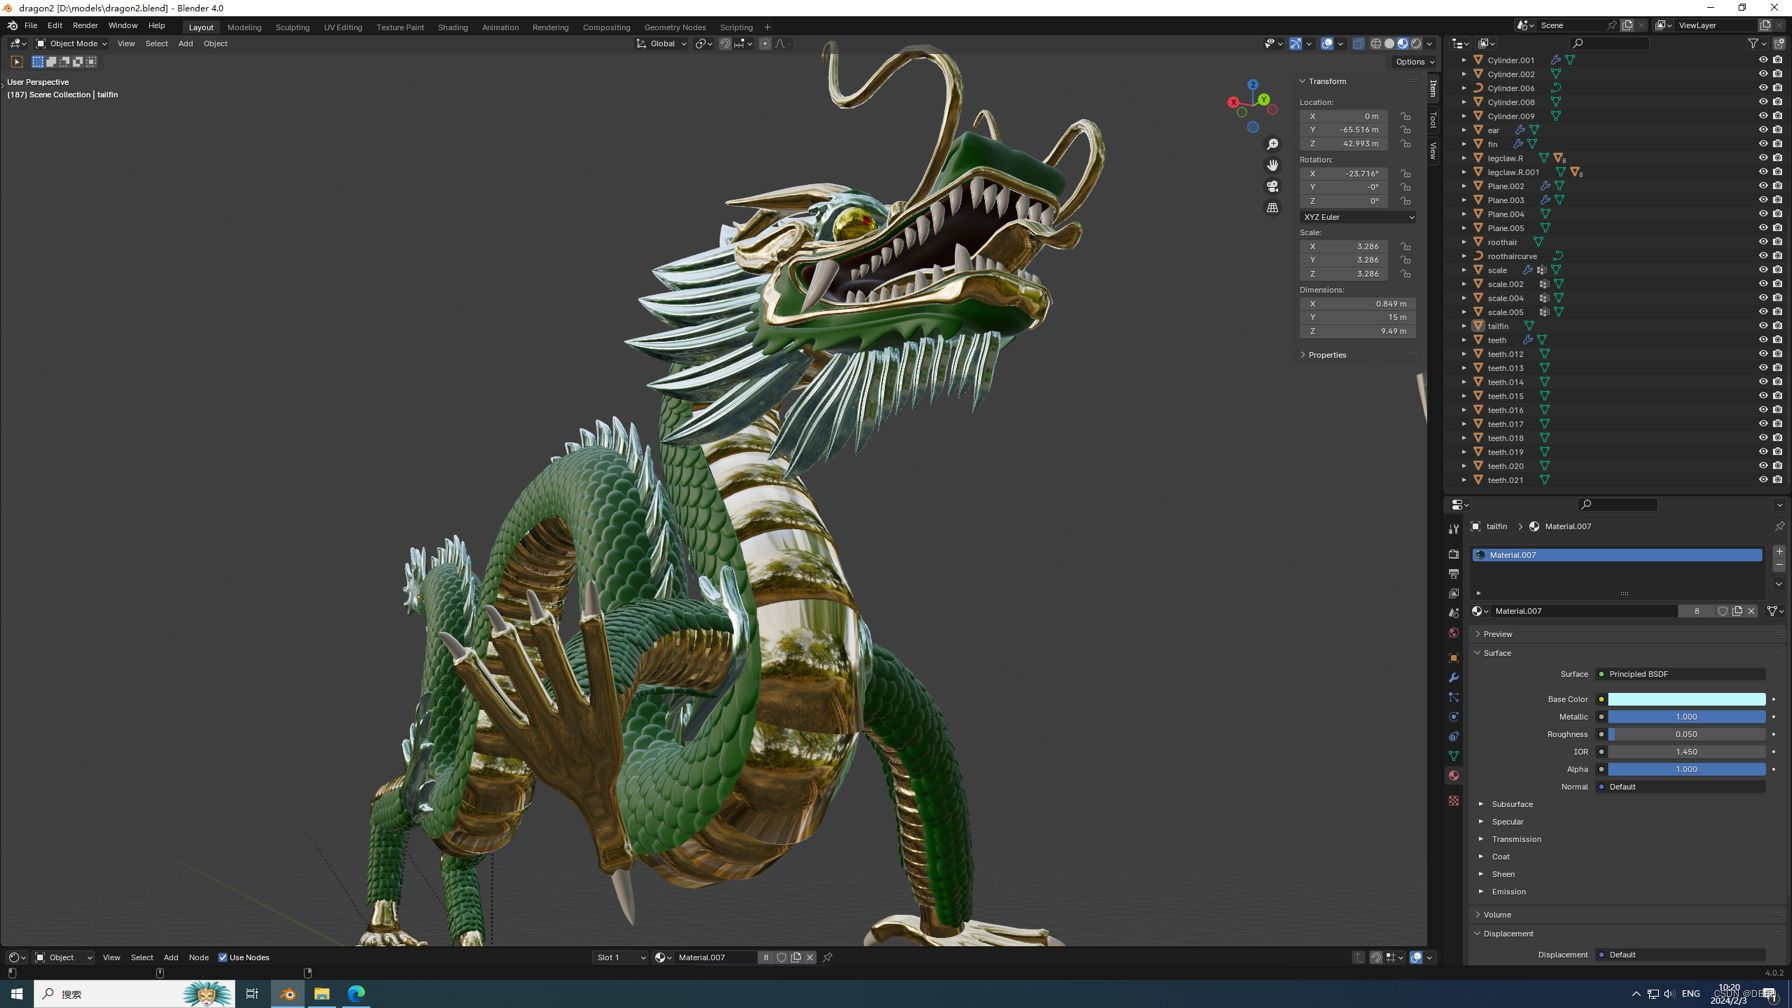
Task: Hide the teeth object eye icon
Action: point(1763,340)
